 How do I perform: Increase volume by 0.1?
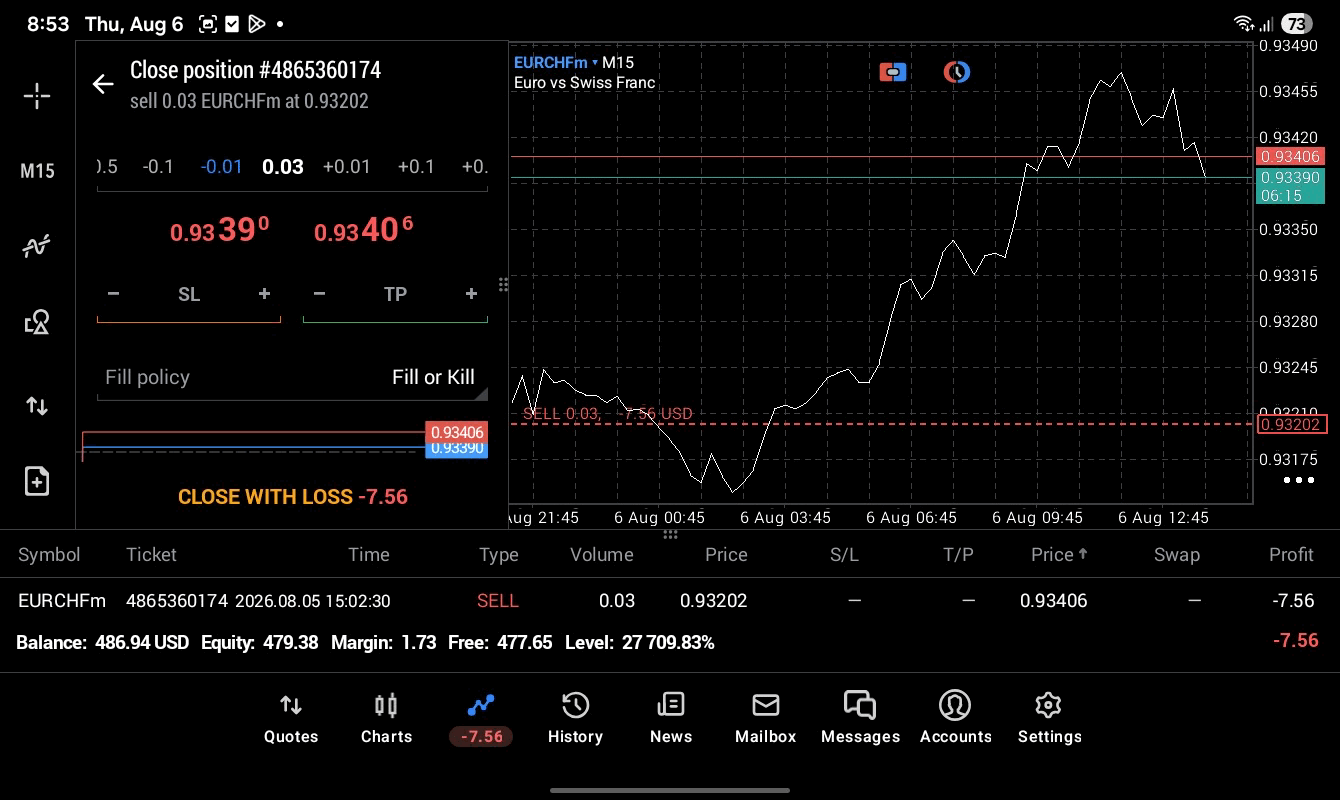[x=416, y=166]
